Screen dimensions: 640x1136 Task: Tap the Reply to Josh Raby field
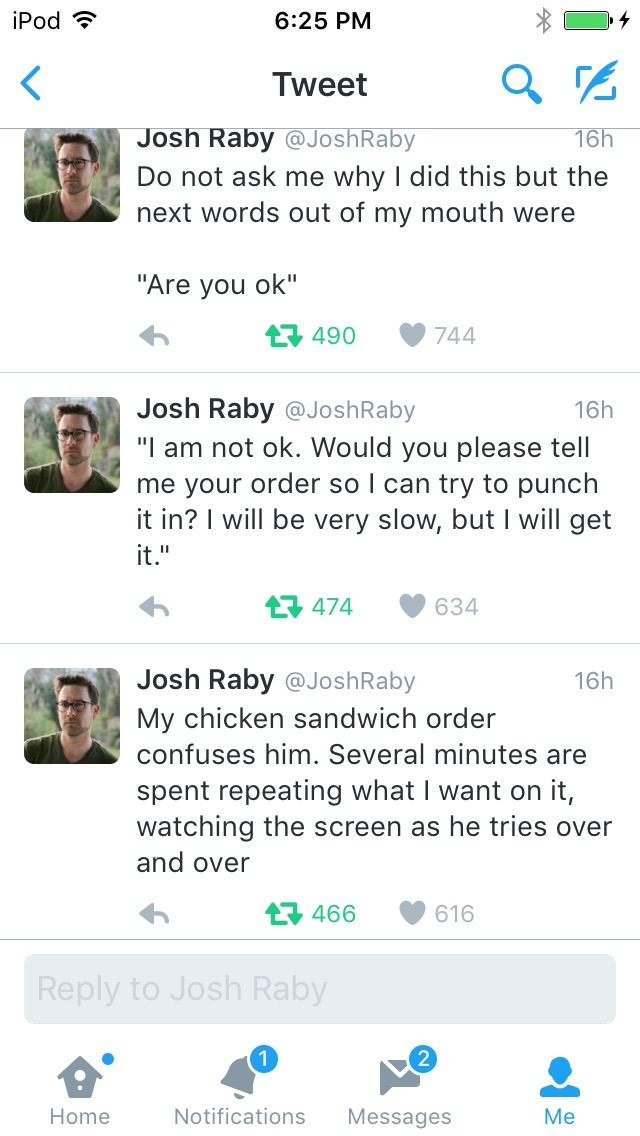tap(320, 989)
